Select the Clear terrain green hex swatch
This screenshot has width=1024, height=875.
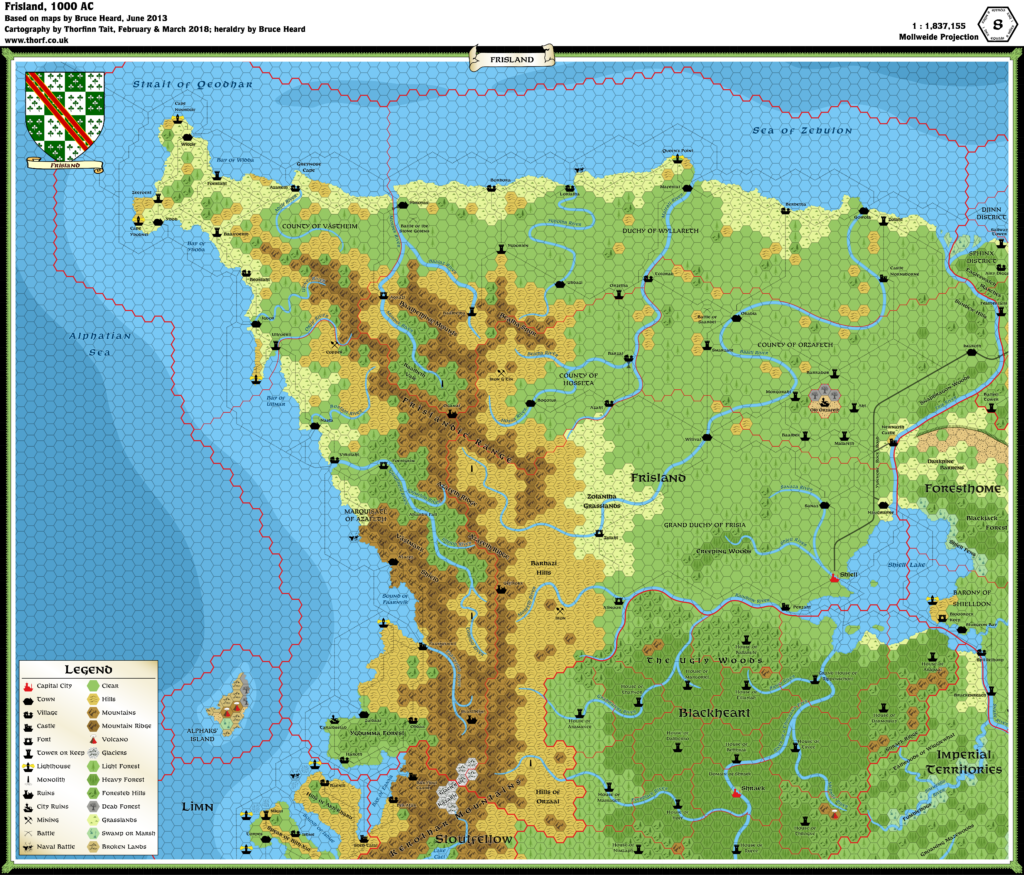click(92, 684)
